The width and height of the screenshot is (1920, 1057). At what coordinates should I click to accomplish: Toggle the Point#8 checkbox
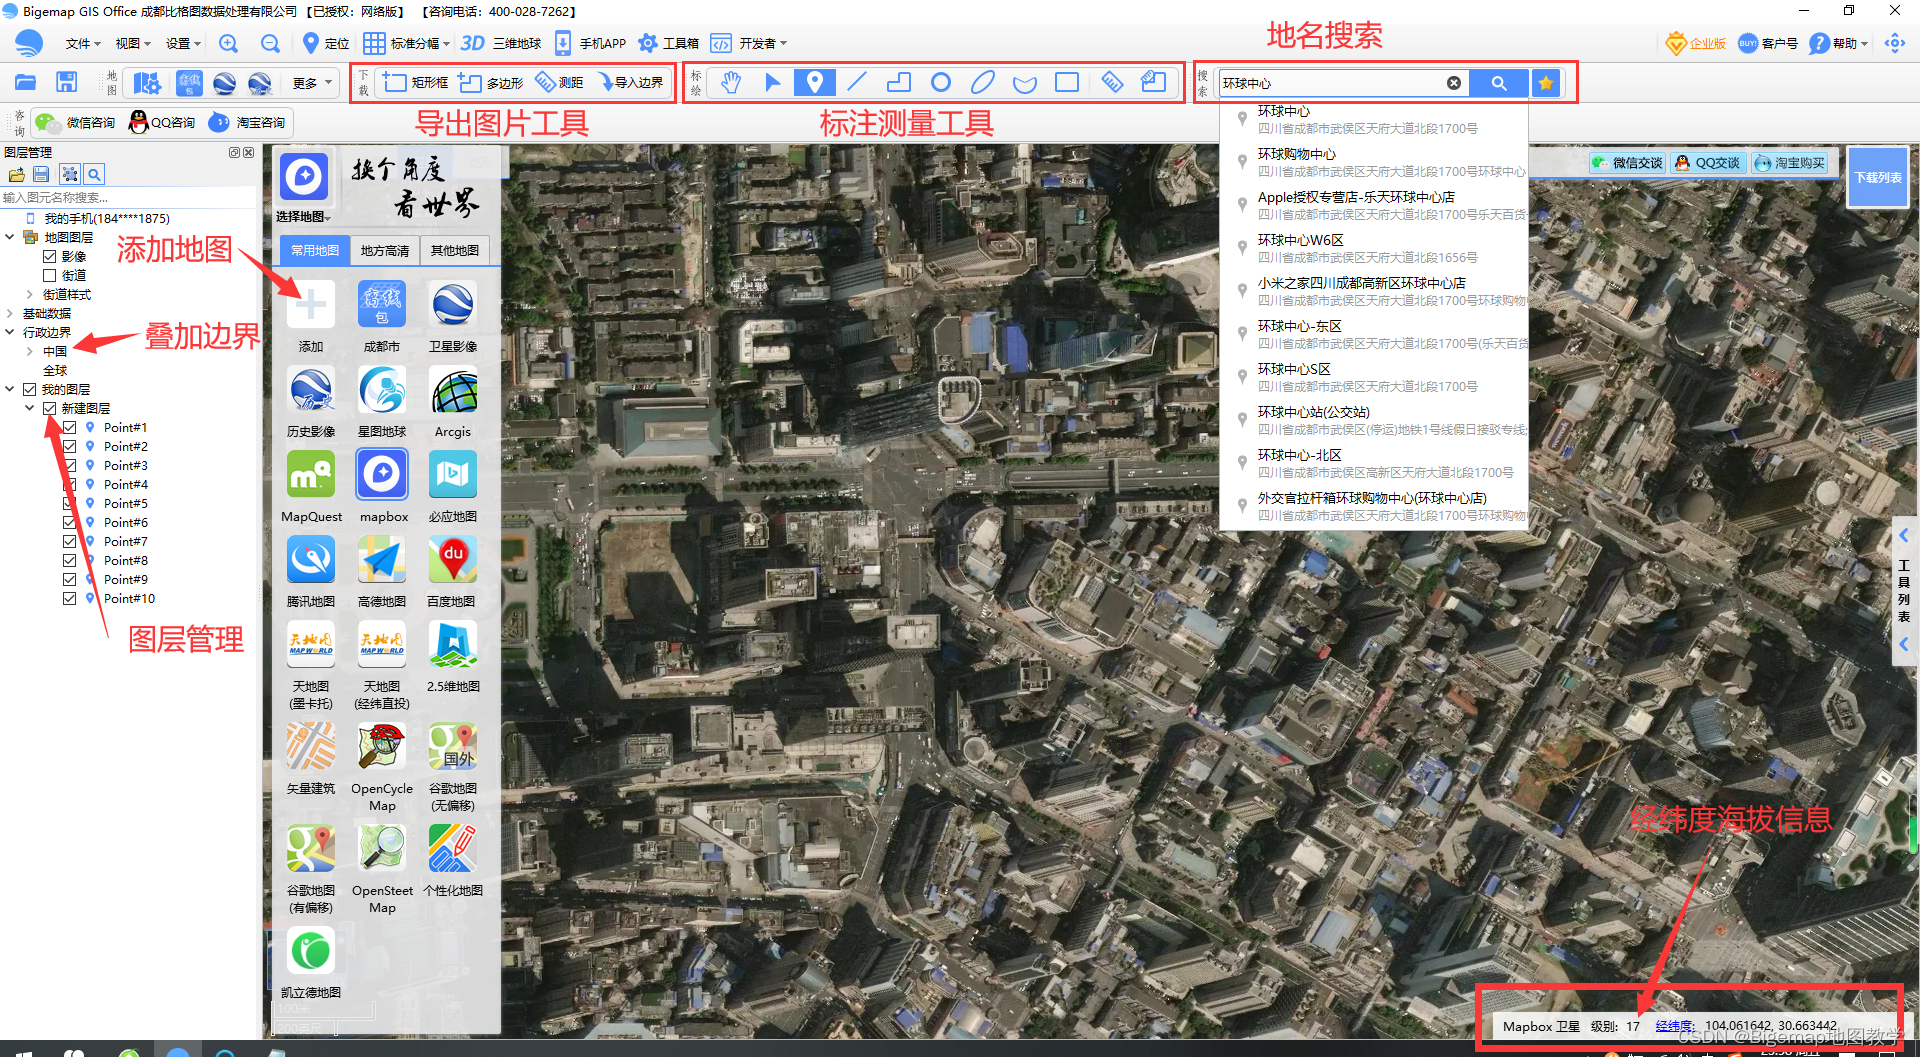[69, 560]
